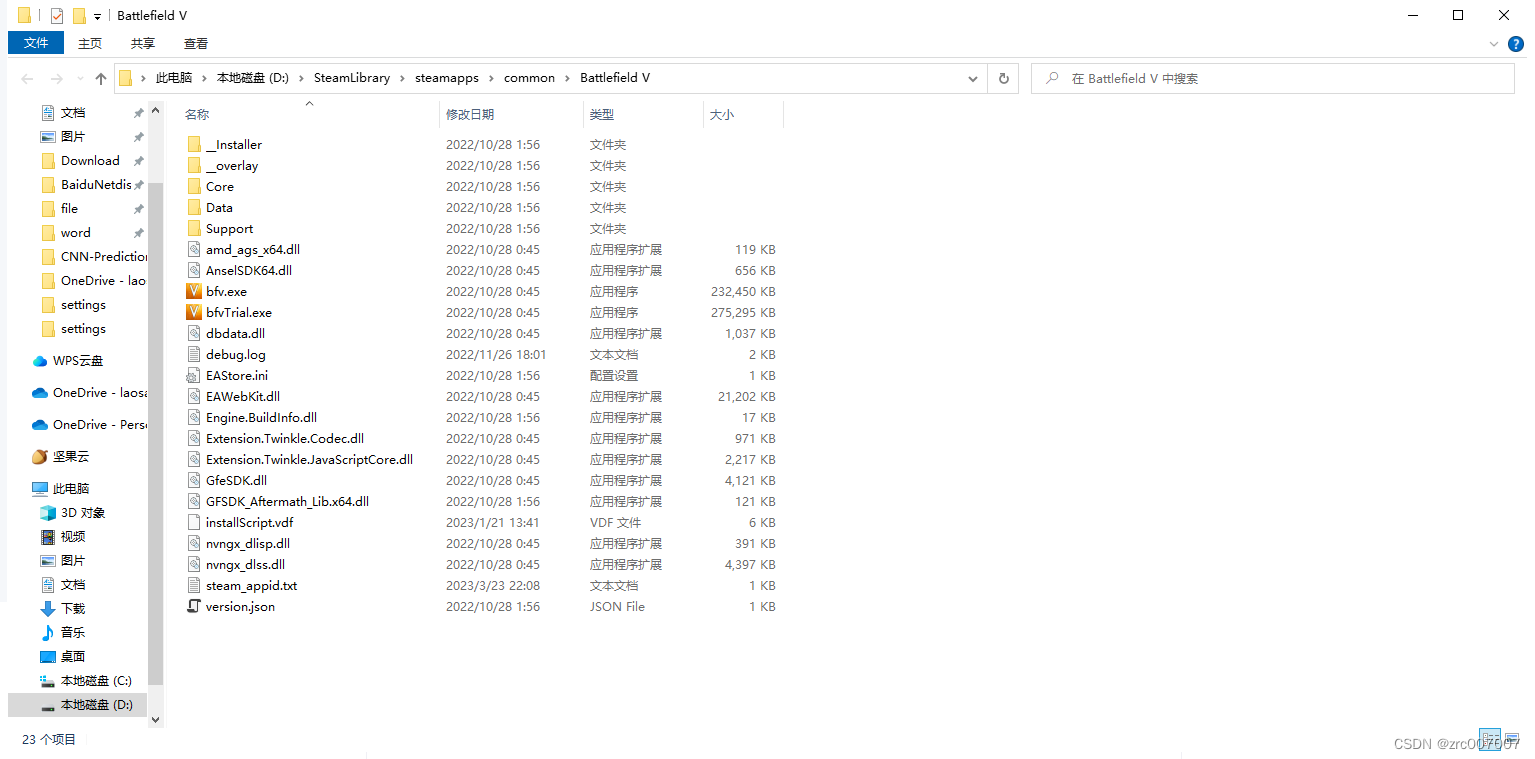
Task: Open bfv.exe by its red application icon
Action: 195,291
